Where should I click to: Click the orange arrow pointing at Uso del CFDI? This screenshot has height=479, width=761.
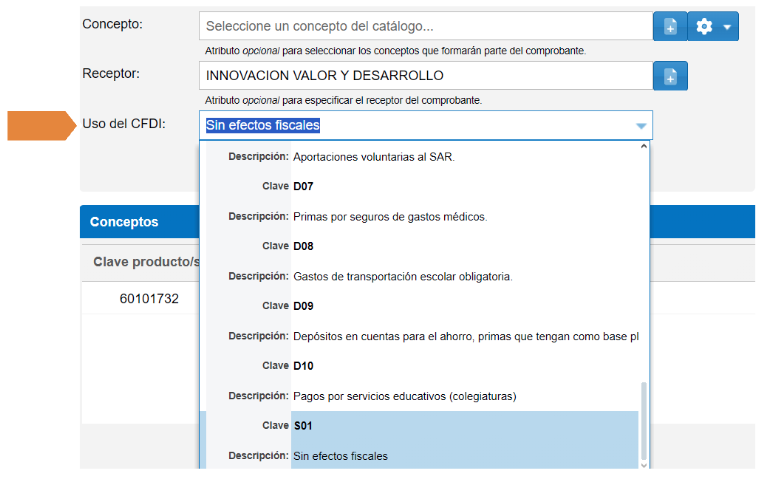42,125
